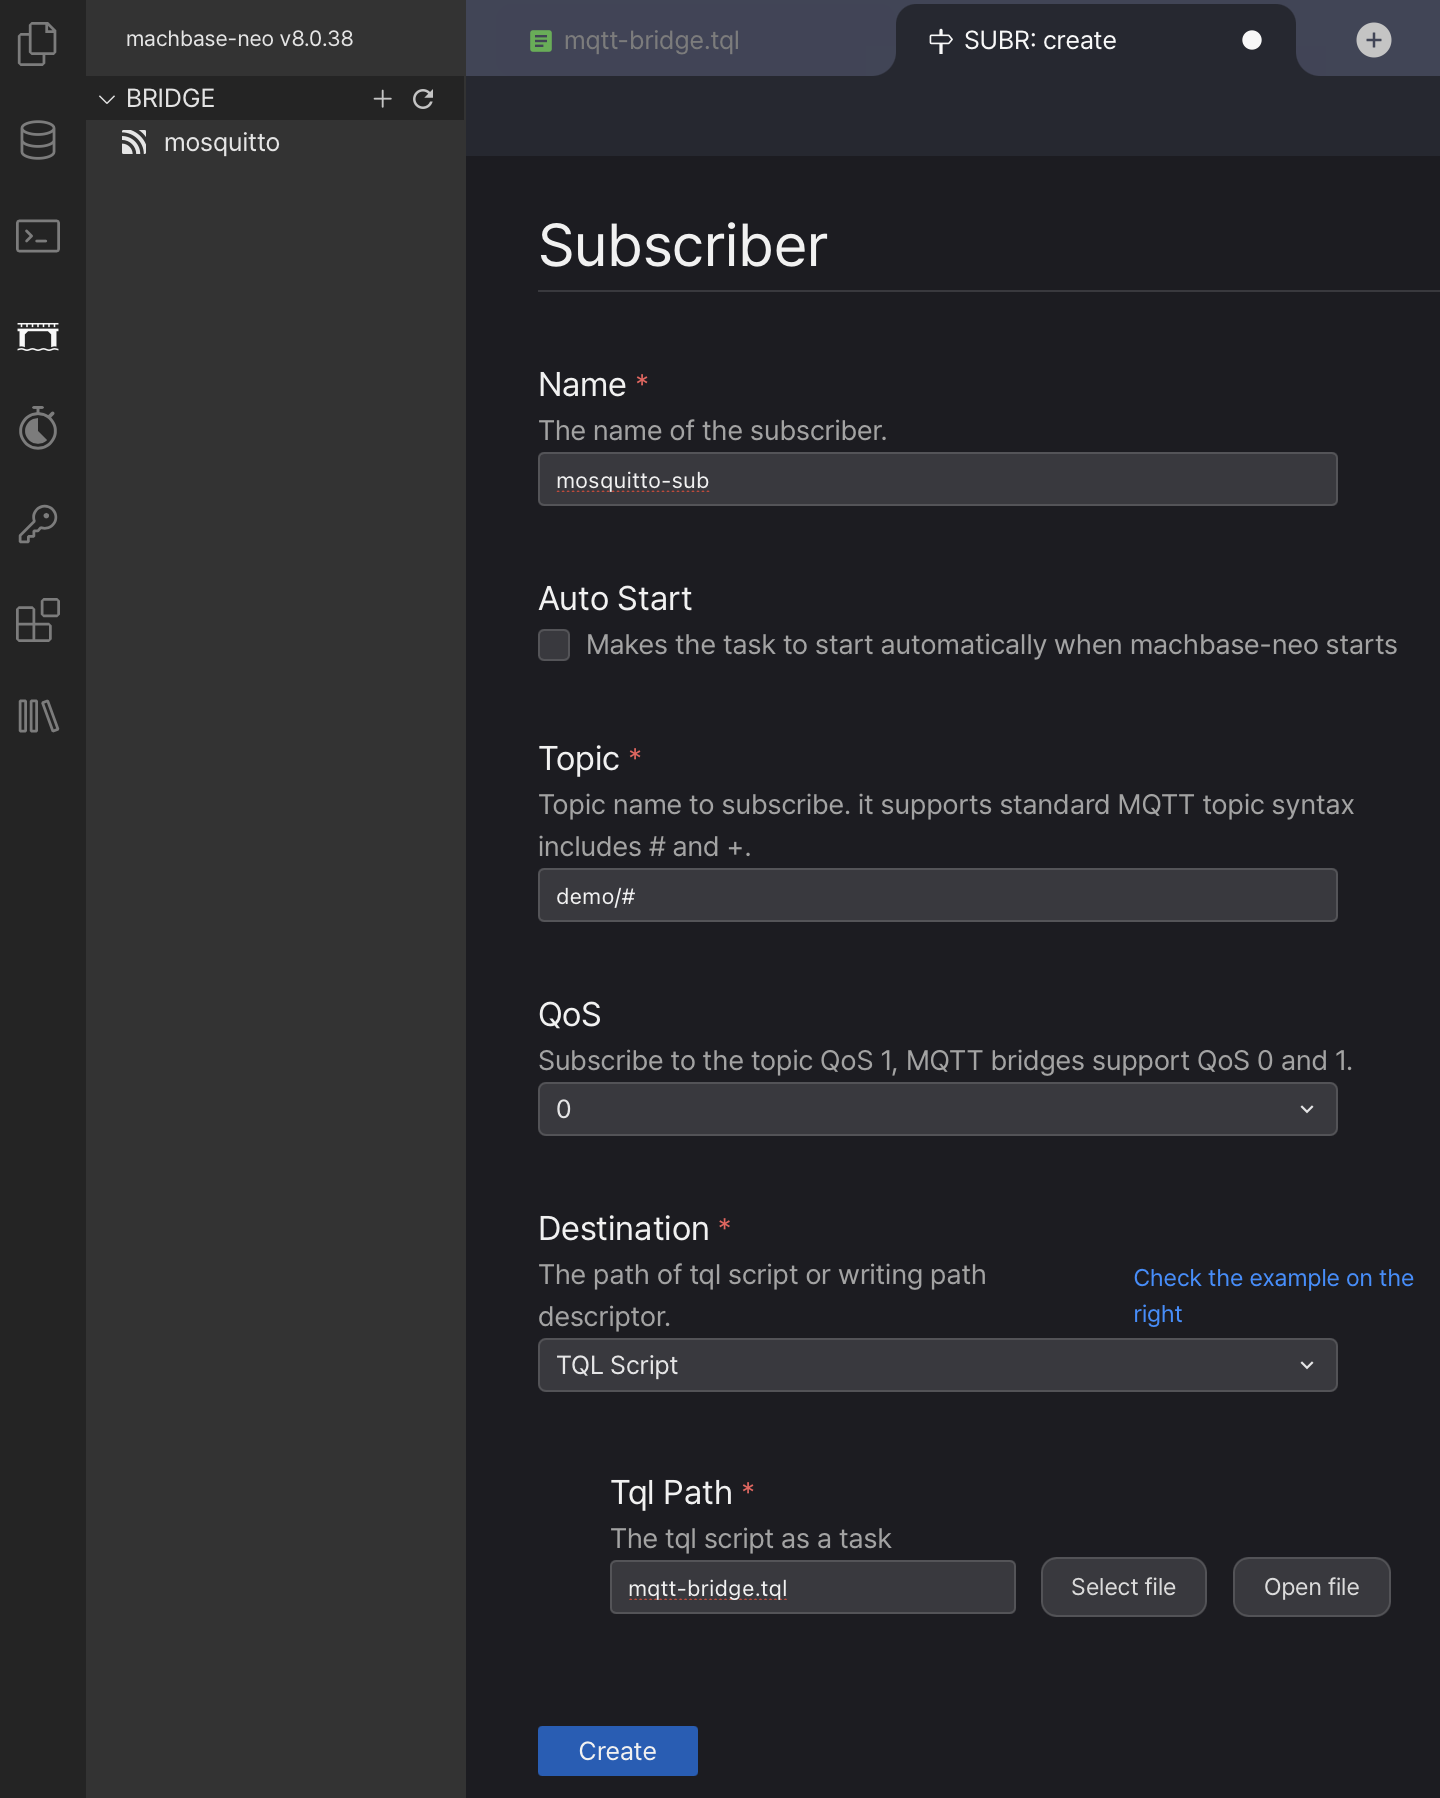
Task: Open the database icon in sidebar
Action: pos(38,140)
